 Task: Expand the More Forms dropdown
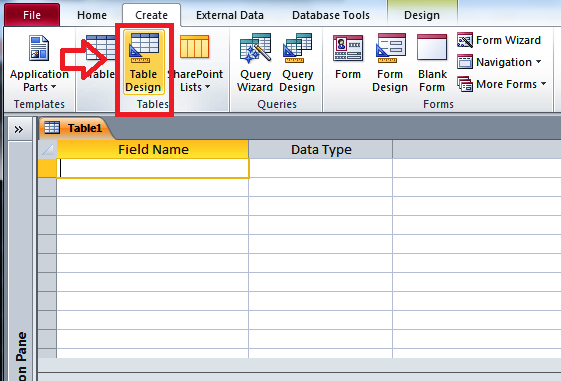[502, 84]
